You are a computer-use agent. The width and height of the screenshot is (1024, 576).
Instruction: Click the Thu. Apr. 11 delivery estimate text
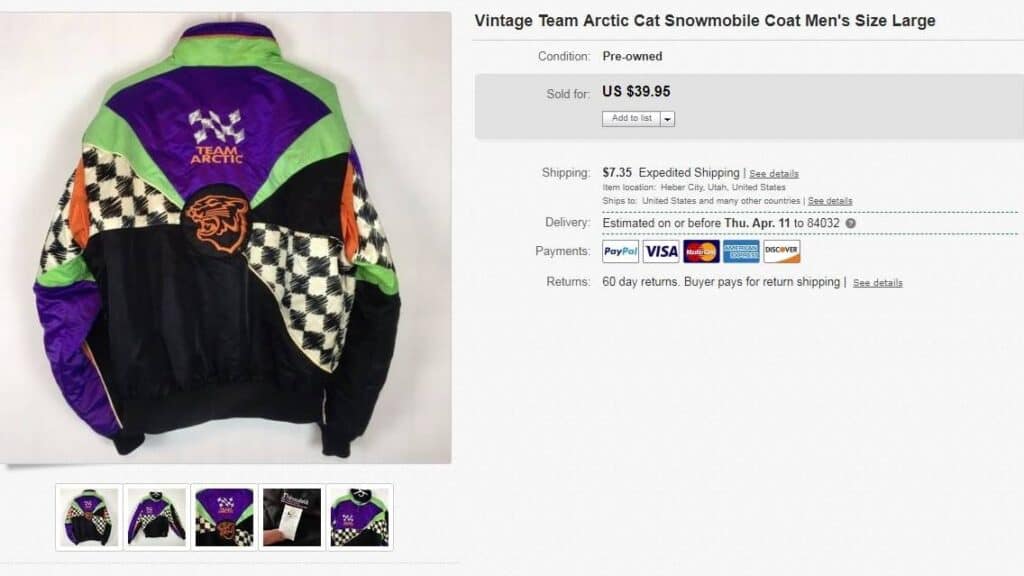pos(757,223)
